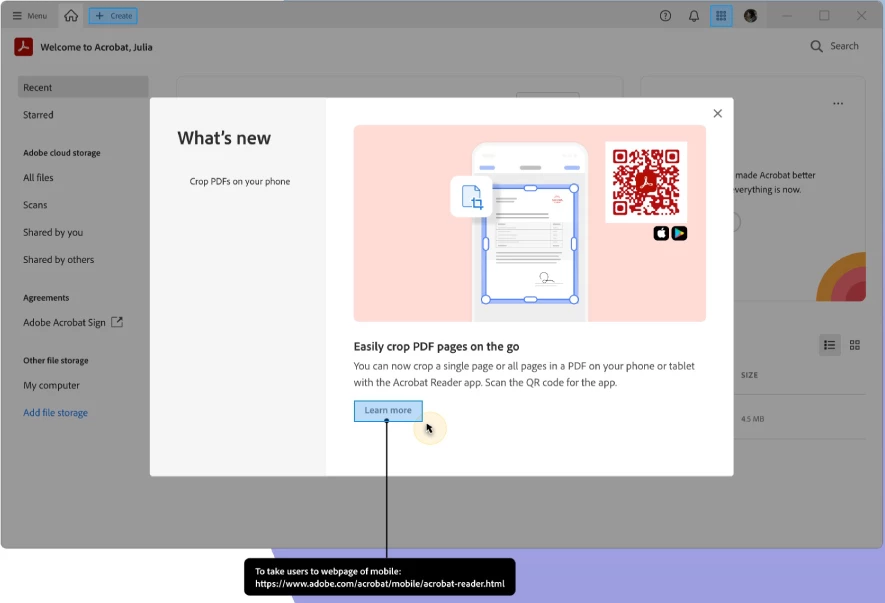Click the Create button
Viewport: 885px width, 603px height.
pos(113,16)
